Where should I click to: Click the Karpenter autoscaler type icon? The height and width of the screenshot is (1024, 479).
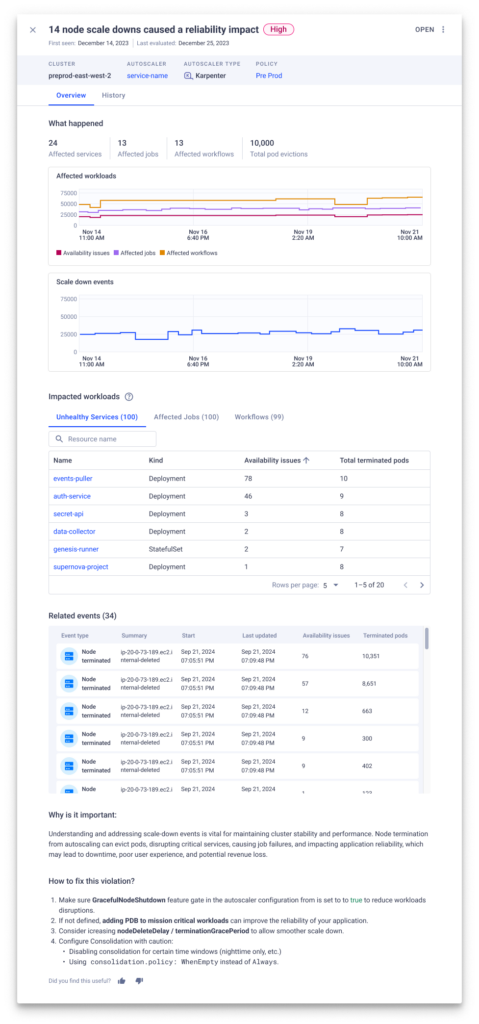[x=188, y=76]
